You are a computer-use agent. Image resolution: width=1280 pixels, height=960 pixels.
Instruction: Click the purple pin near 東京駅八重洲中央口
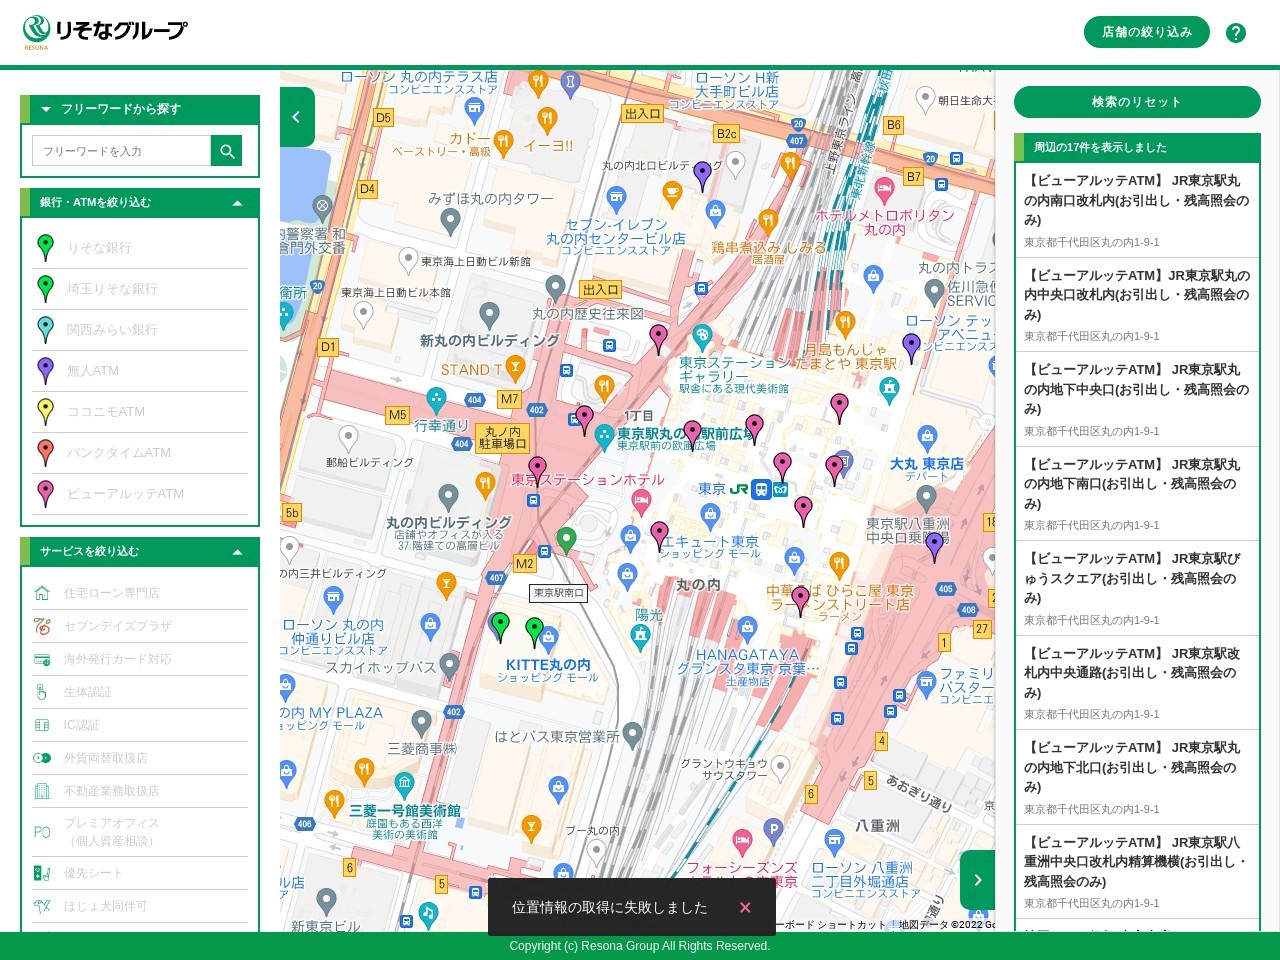934,546
